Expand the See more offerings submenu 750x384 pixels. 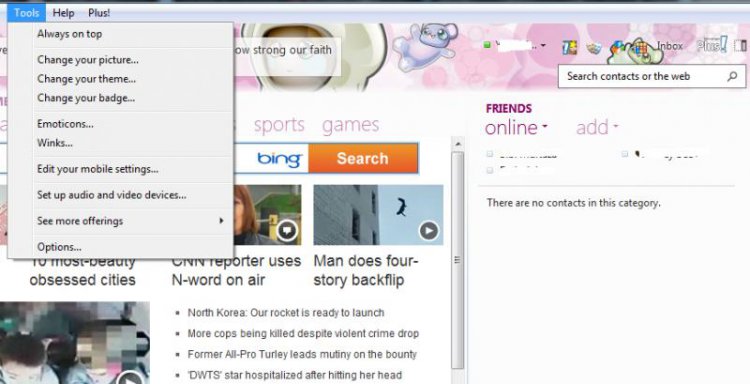click(x=130, y=221)
